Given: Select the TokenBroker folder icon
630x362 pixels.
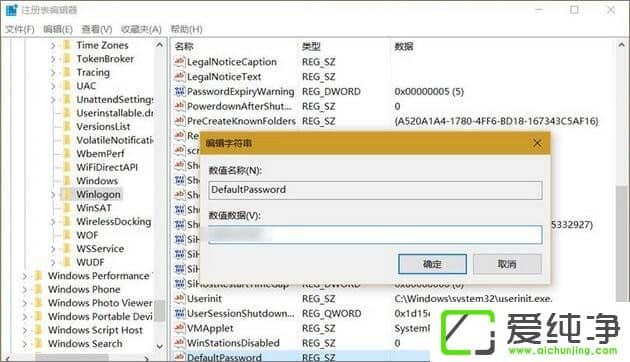Looking at the screenshot, I should tap(67, 59).
